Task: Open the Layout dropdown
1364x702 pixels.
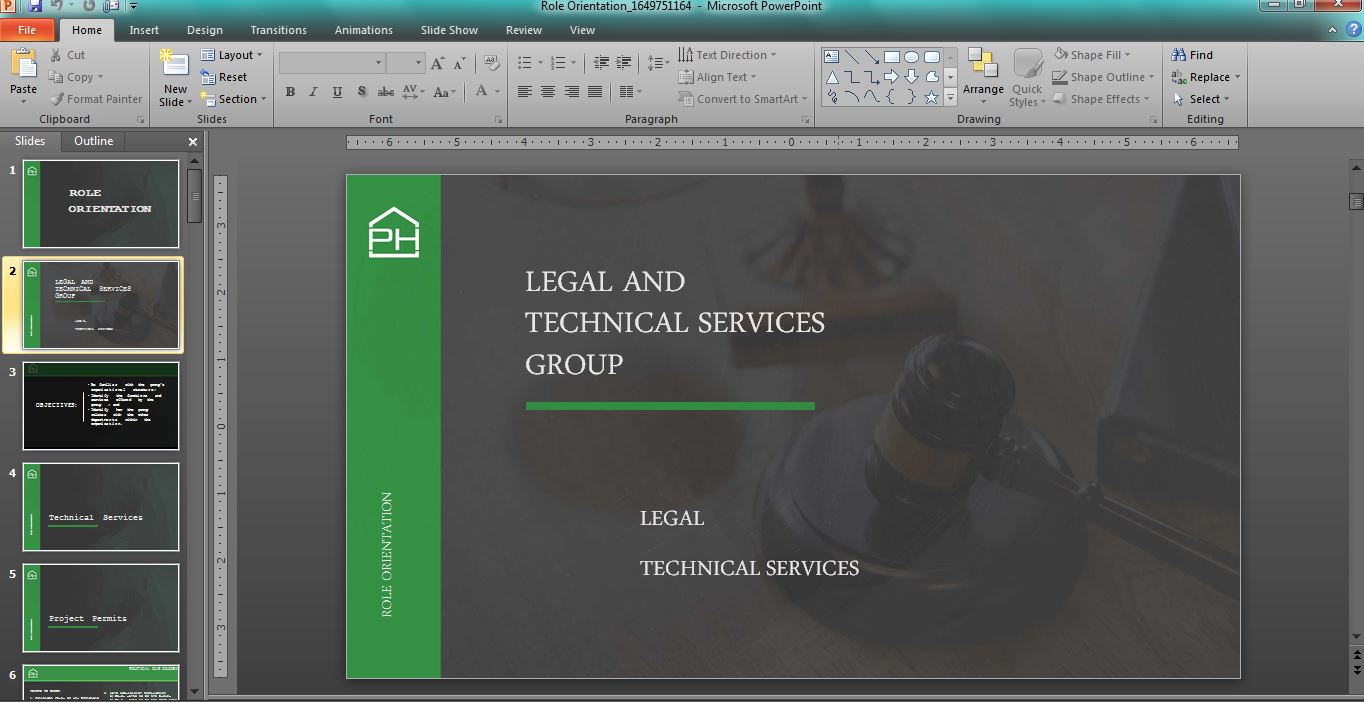Action: [x=231, y=55]
